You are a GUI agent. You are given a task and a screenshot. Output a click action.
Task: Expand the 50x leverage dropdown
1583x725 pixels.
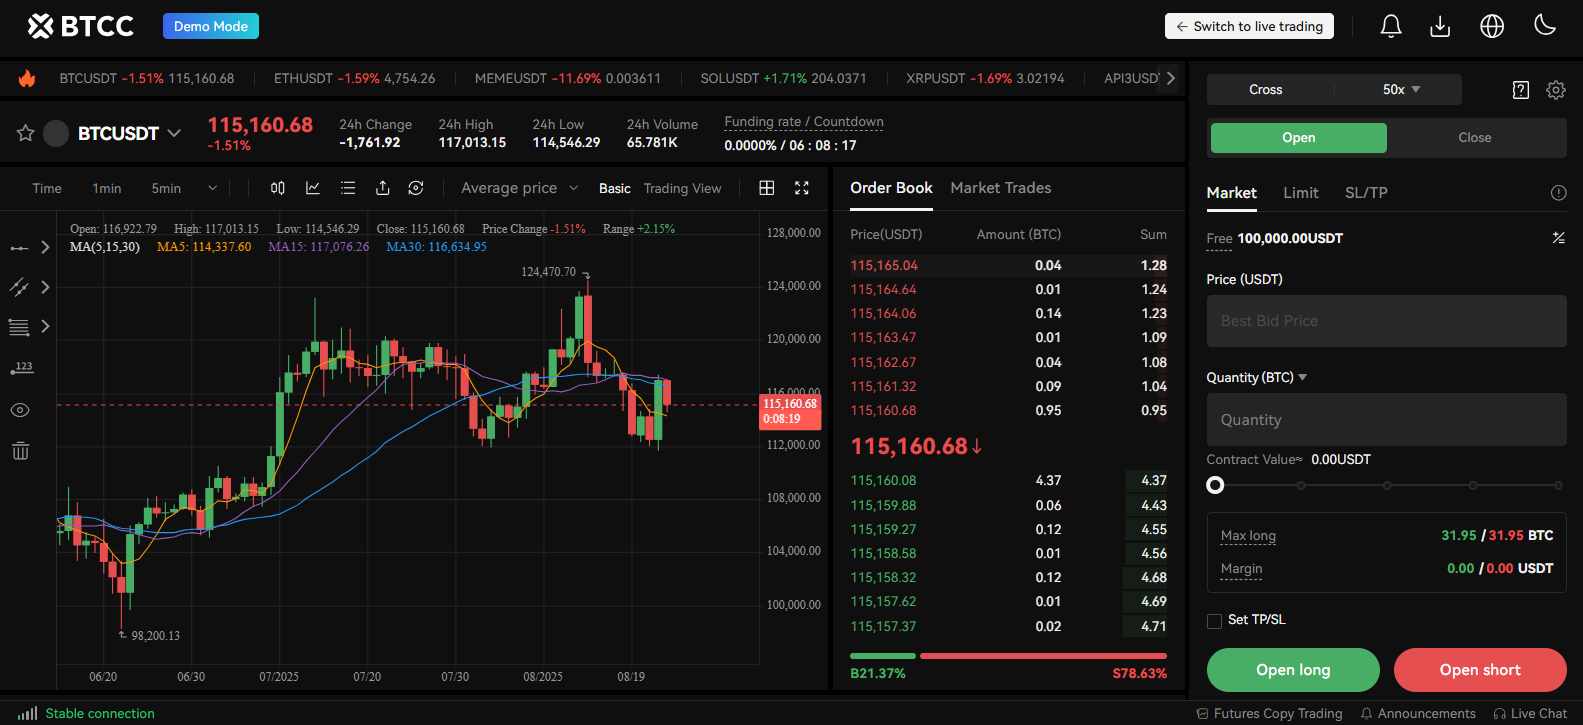click(x=1401, y=90)
